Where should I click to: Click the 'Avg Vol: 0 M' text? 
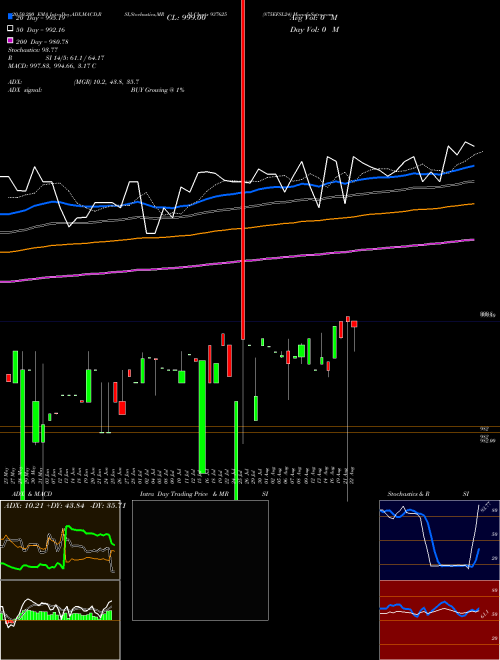[314, 18]
